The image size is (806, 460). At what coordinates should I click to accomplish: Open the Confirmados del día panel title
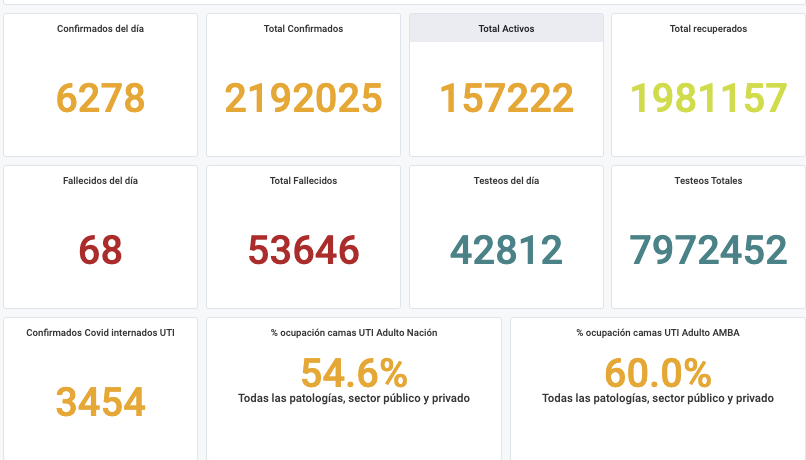[100, 29]
